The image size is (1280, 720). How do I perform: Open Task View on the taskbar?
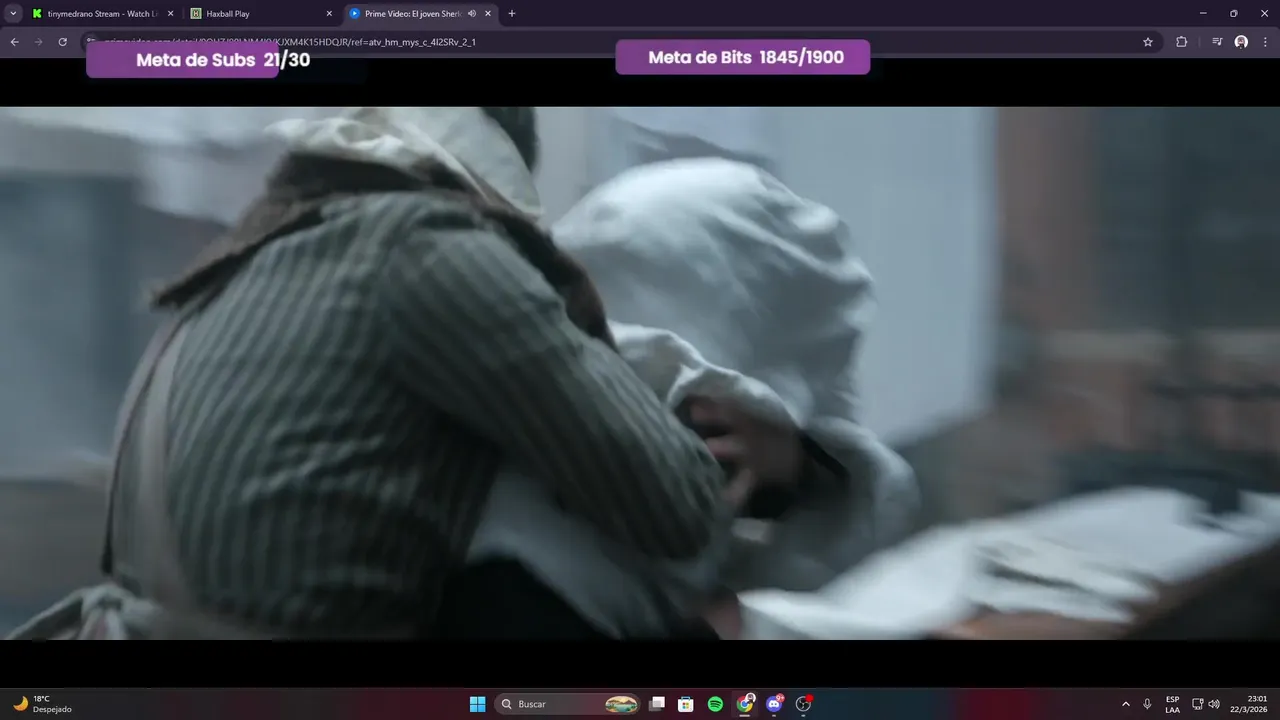coord(657,704)
